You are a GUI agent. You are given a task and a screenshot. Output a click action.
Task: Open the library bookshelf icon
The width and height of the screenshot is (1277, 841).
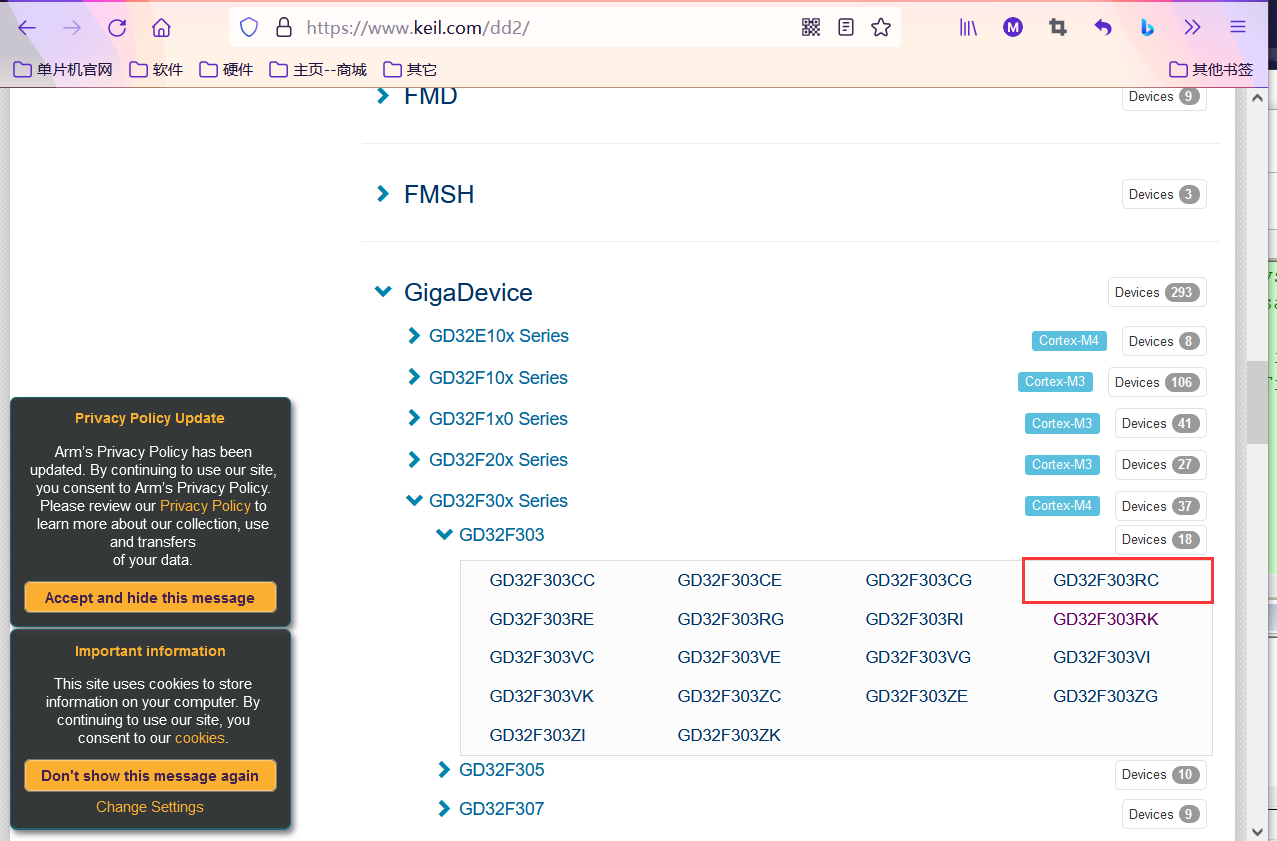point(968,27)
